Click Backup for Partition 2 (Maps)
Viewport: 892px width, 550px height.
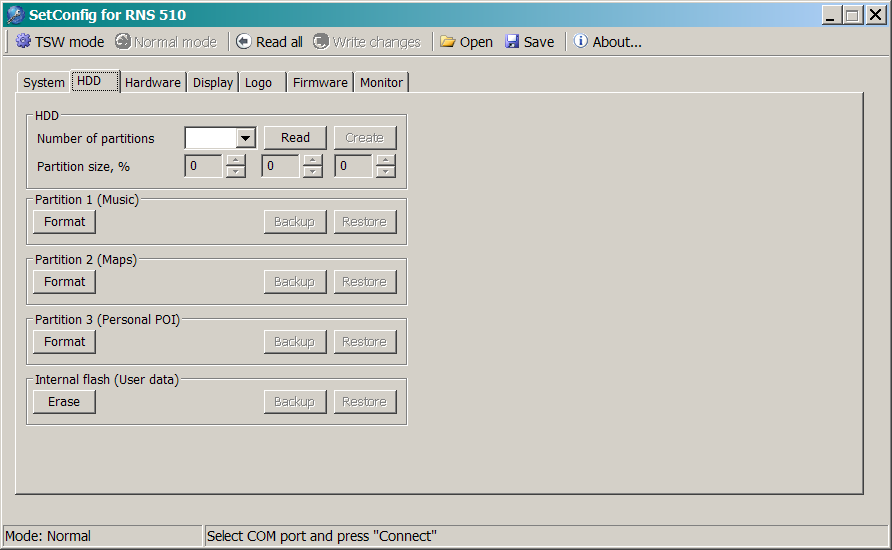pos(295,282)
